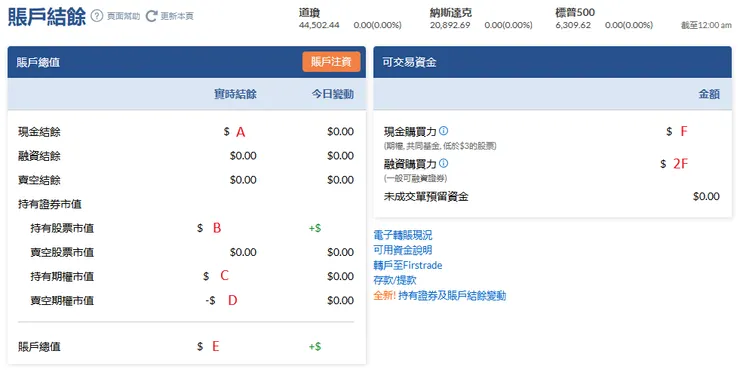This screenshot has width=740, height=373.
Task: Click the 賣空股票市值 今日變動 $0.00 value
Action: 340,252
